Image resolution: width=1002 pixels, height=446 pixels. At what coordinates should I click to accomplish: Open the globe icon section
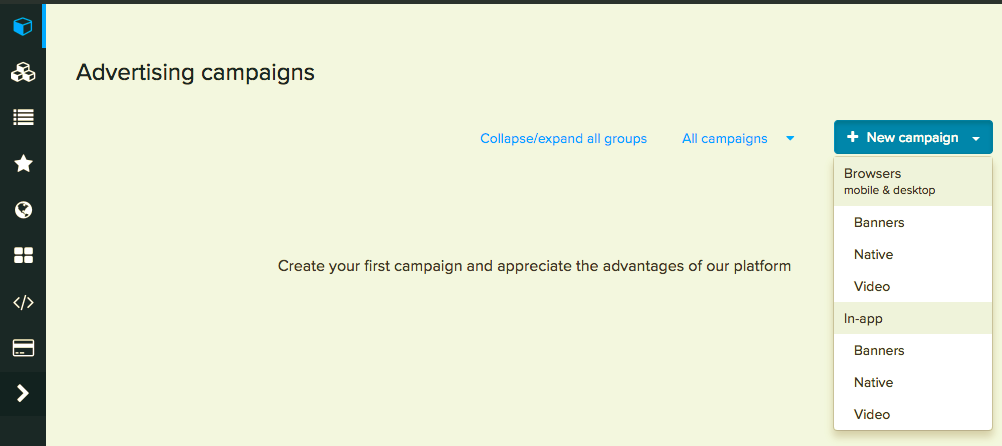(x=22, y=210)
